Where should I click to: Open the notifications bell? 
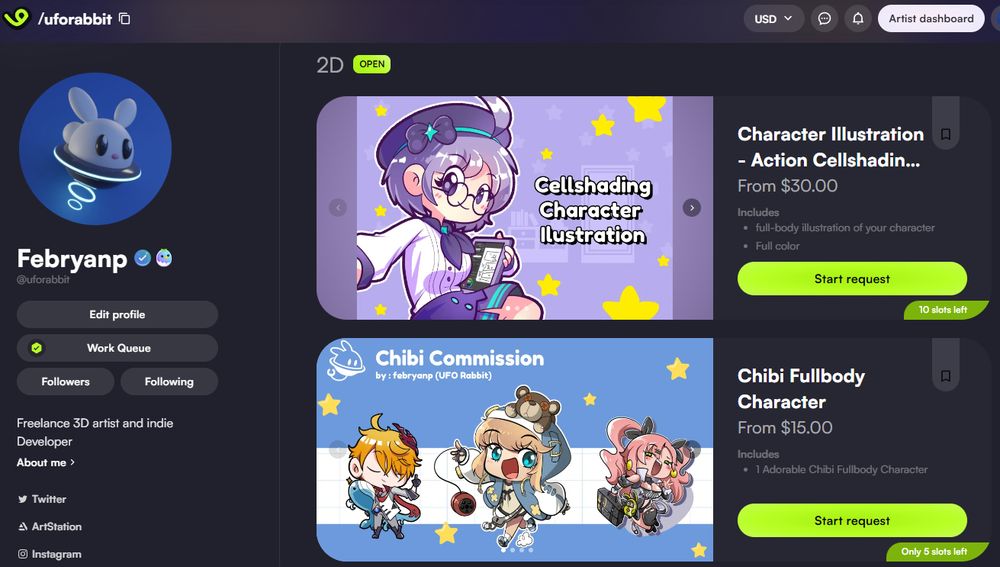coord(858,18)
